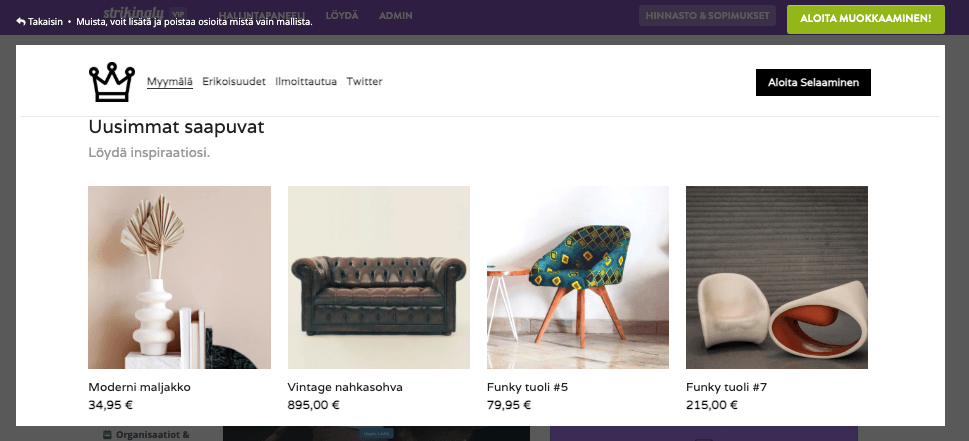Click the Löydä item in top bar
Viewport: 969px width, 441px height.
click(x=342, y=16)
